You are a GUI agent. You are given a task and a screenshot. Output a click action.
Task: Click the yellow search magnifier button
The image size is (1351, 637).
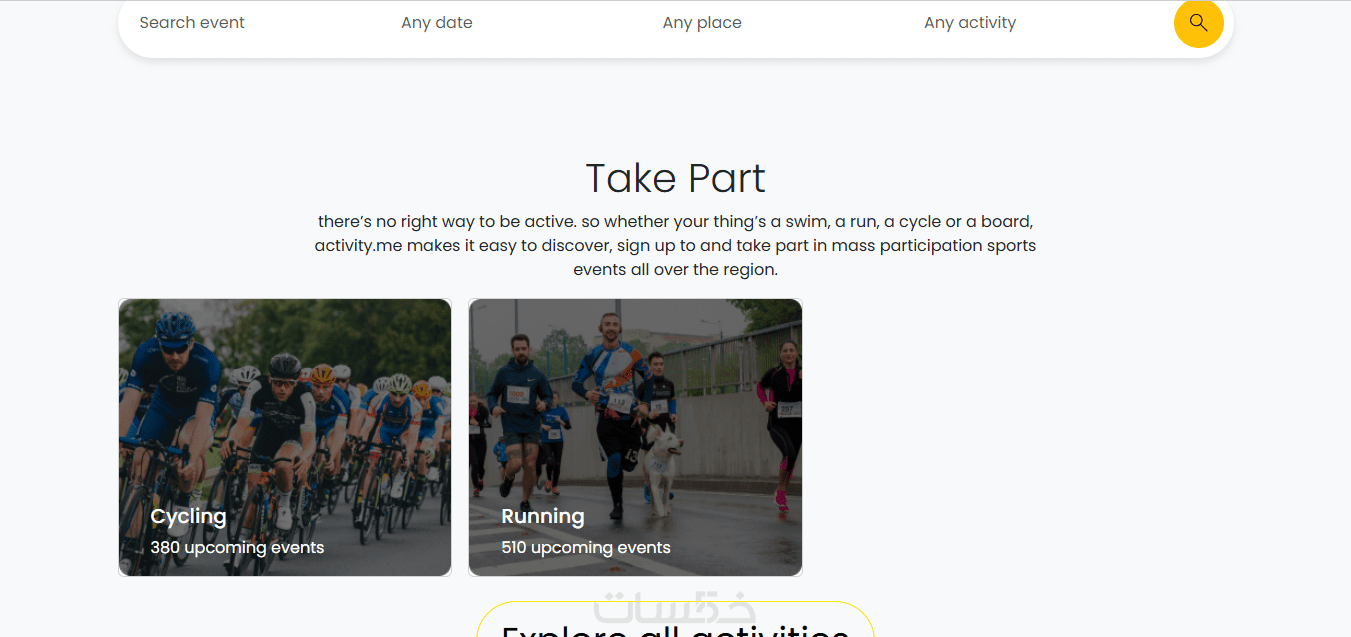point(1198,23)
